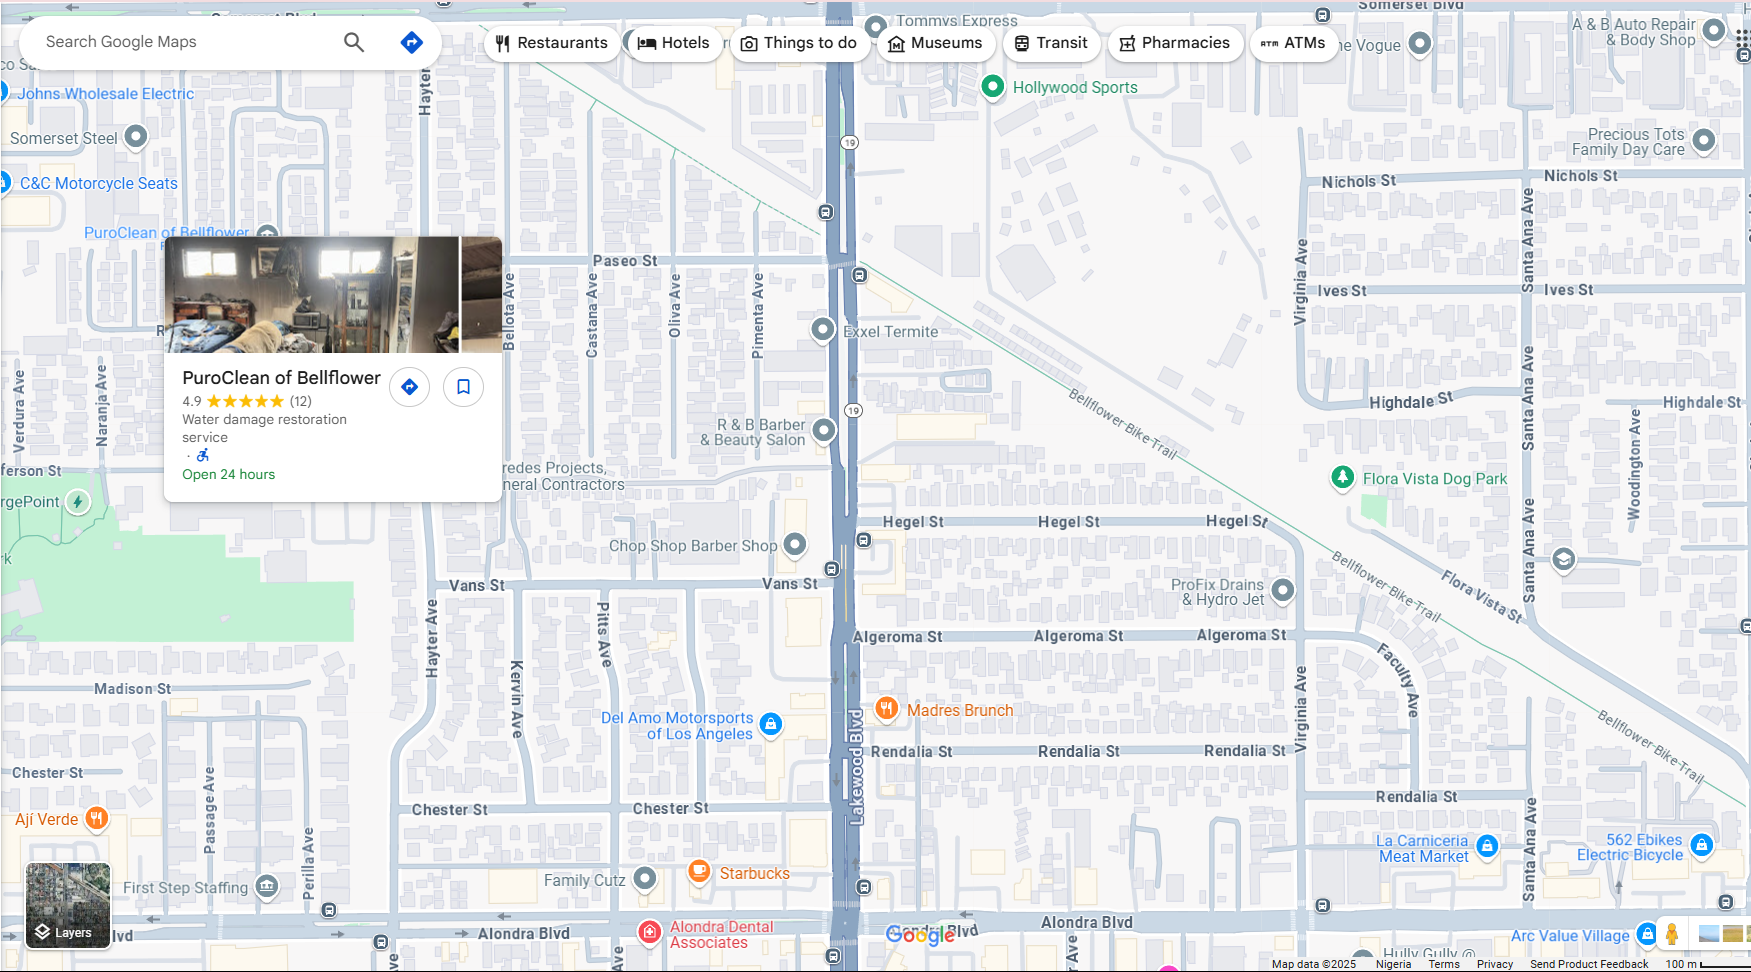Open PuroClean of Bellflower title
The width and height of the screenshot is (1751, 972).
281,378
